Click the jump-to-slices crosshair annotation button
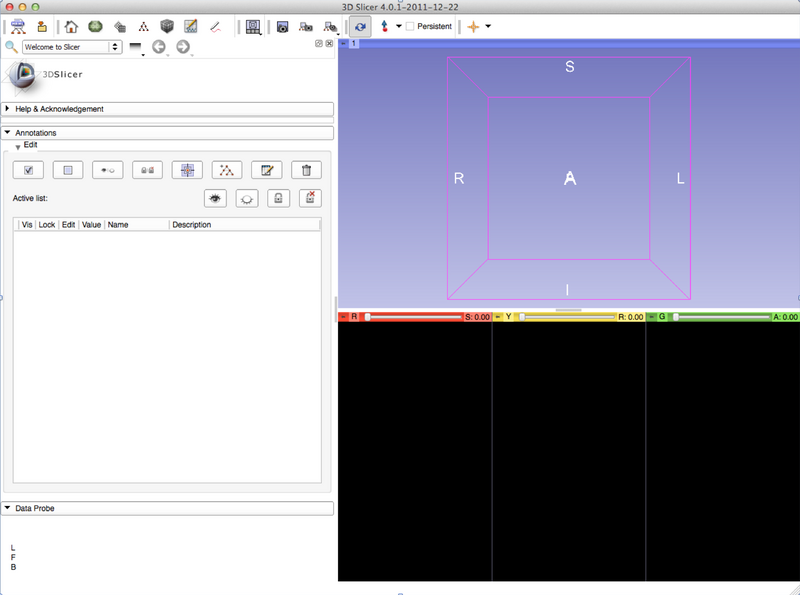The width and height of the screenshot is (800, 595). coord(187,170)
